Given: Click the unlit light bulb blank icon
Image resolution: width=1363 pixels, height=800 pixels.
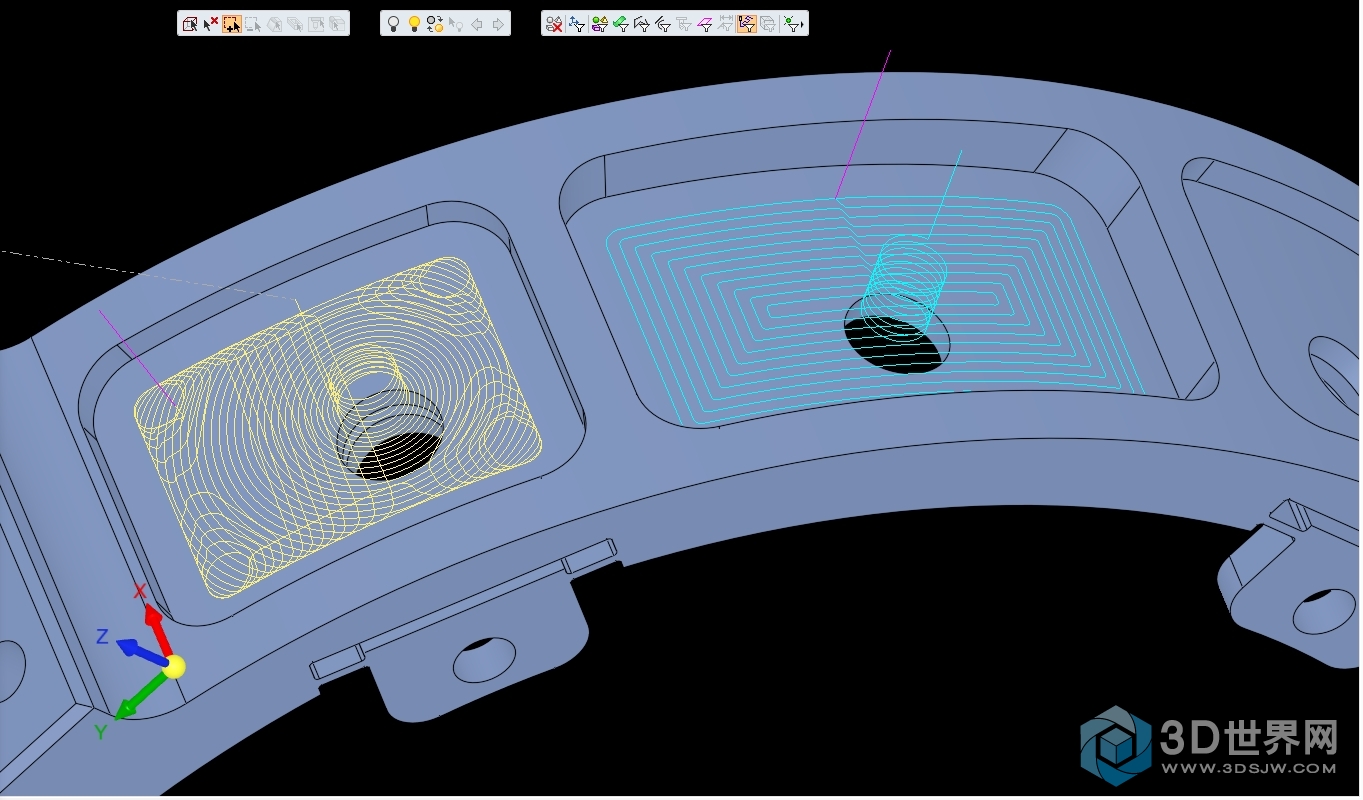Looking at the screenshot, I should (393, 24).
